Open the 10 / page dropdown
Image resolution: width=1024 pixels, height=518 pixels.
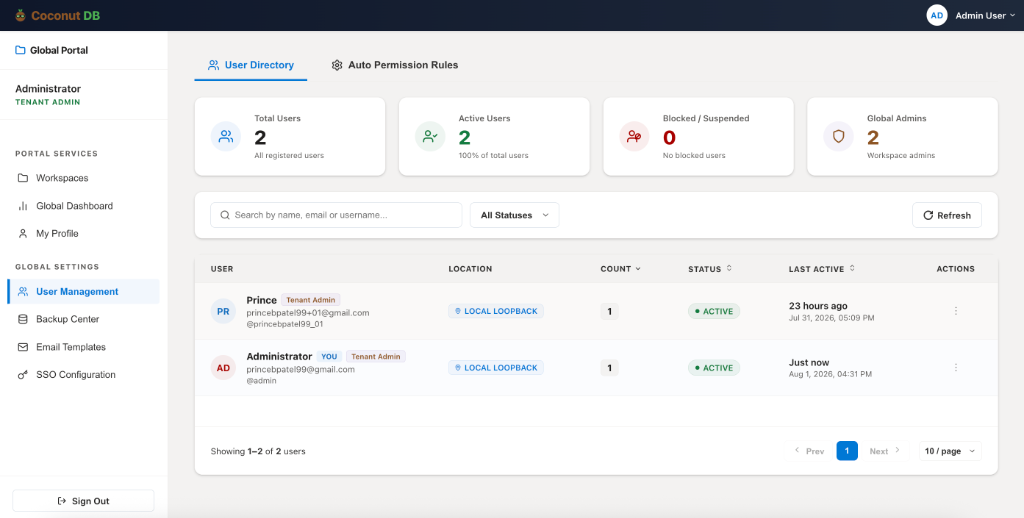pos(950,451)
